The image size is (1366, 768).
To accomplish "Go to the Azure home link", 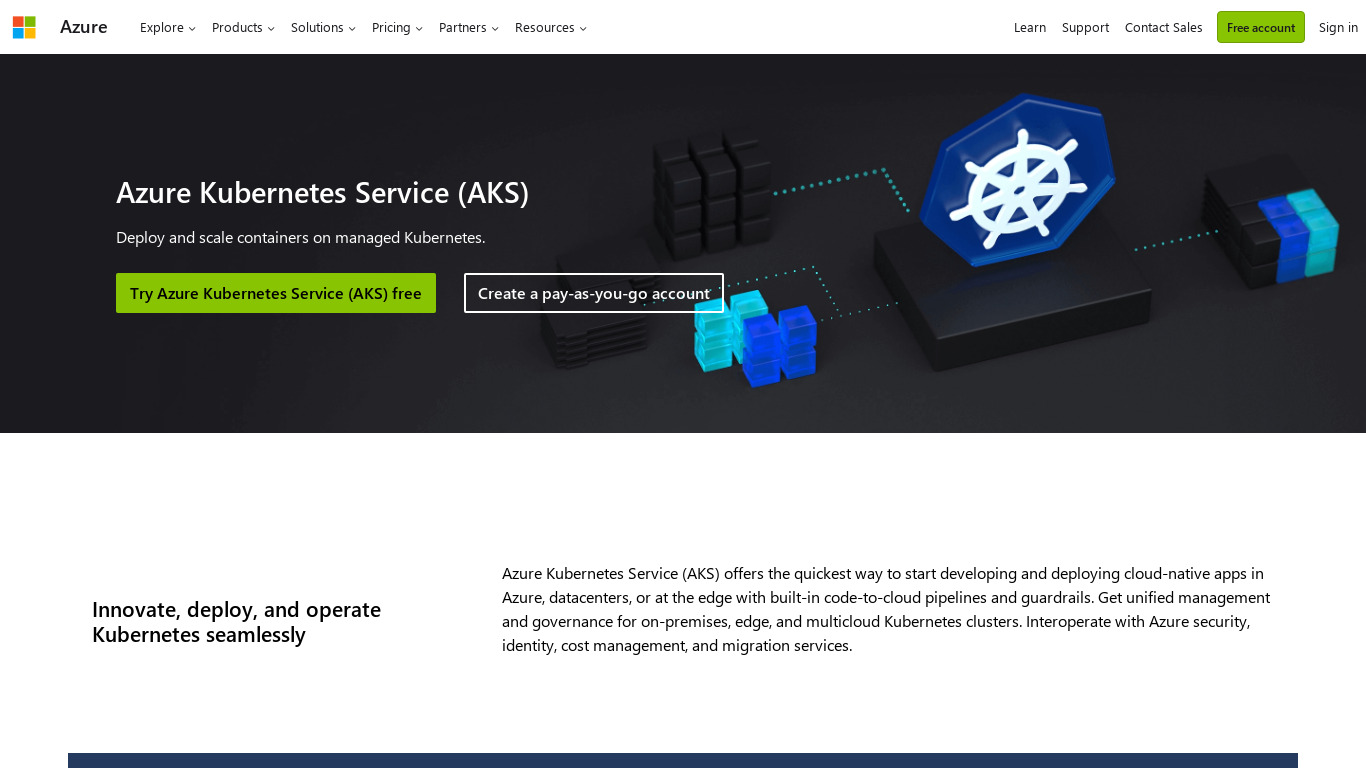I will (84, 27).
